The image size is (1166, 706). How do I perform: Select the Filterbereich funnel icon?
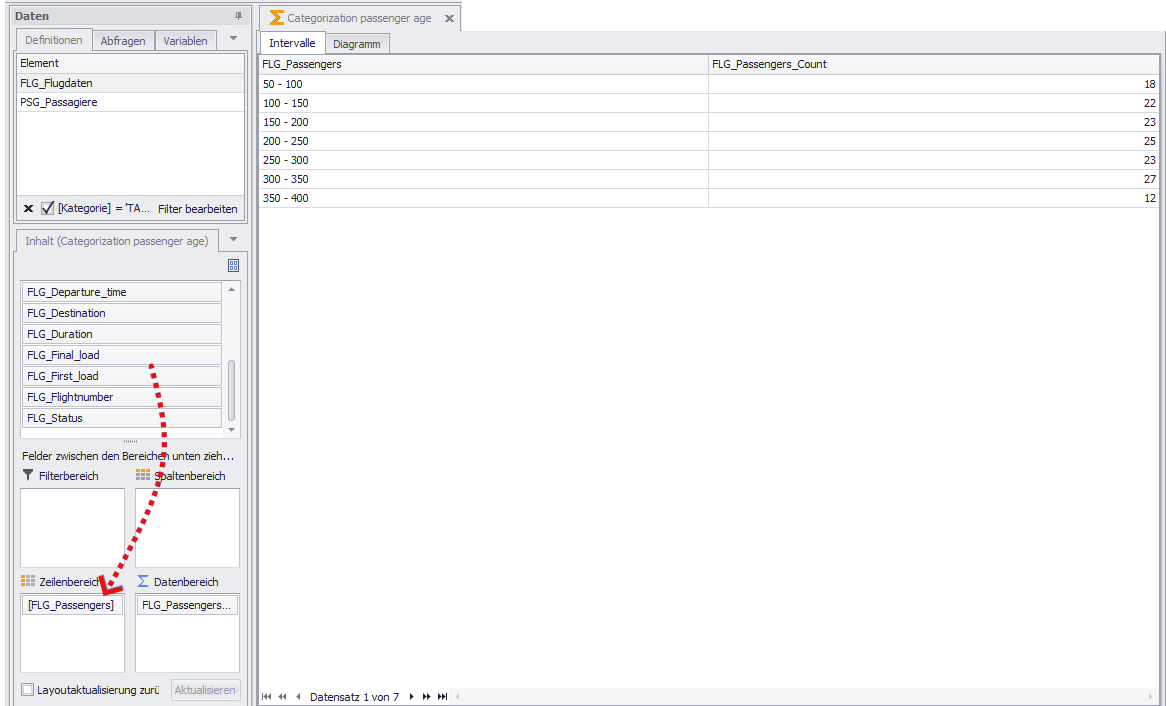[27, 475]
